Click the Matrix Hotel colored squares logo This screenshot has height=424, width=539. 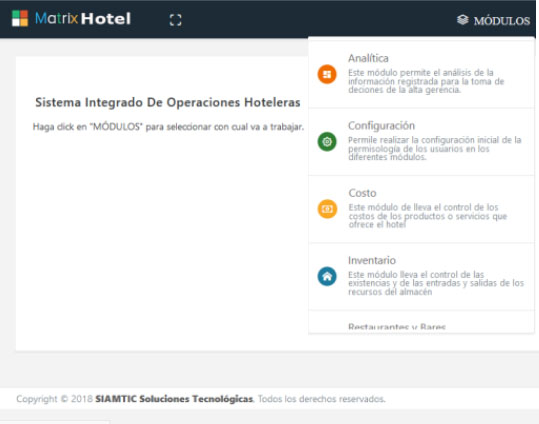pos(20,18)
